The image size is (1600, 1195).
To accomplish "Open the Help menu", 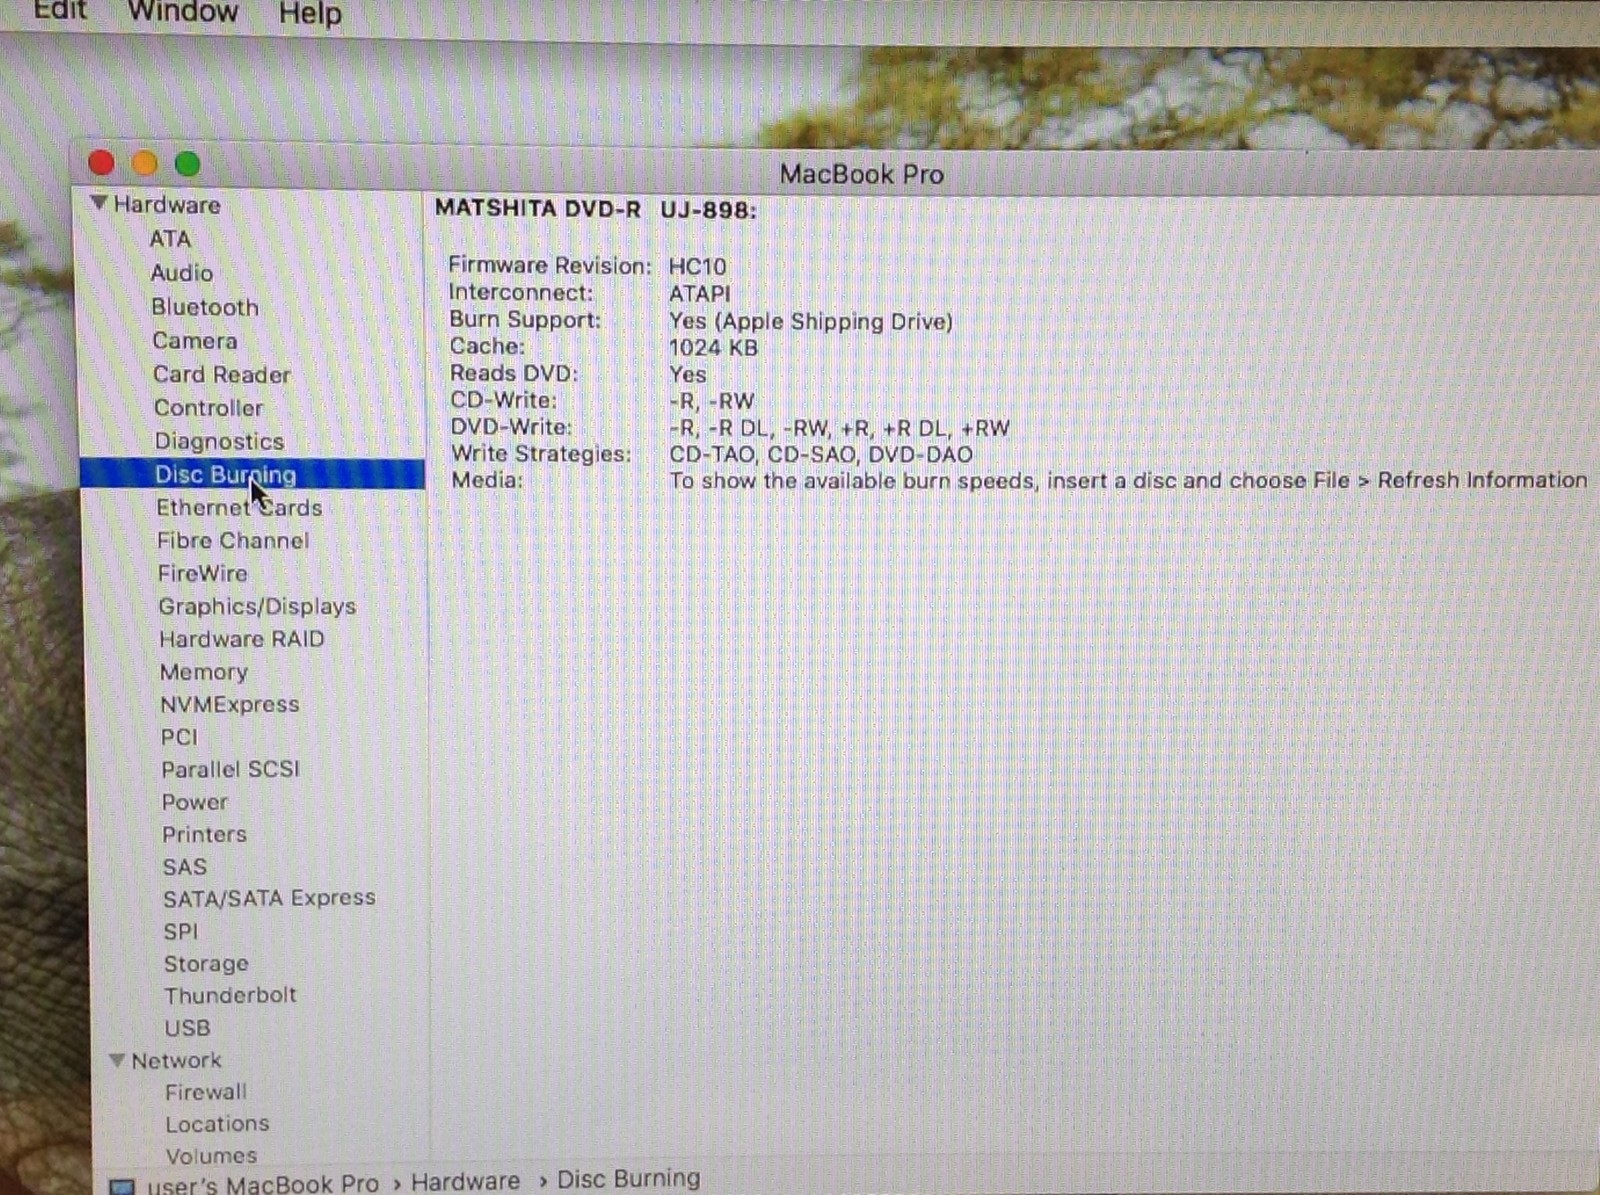I will (x=310, y=14).
